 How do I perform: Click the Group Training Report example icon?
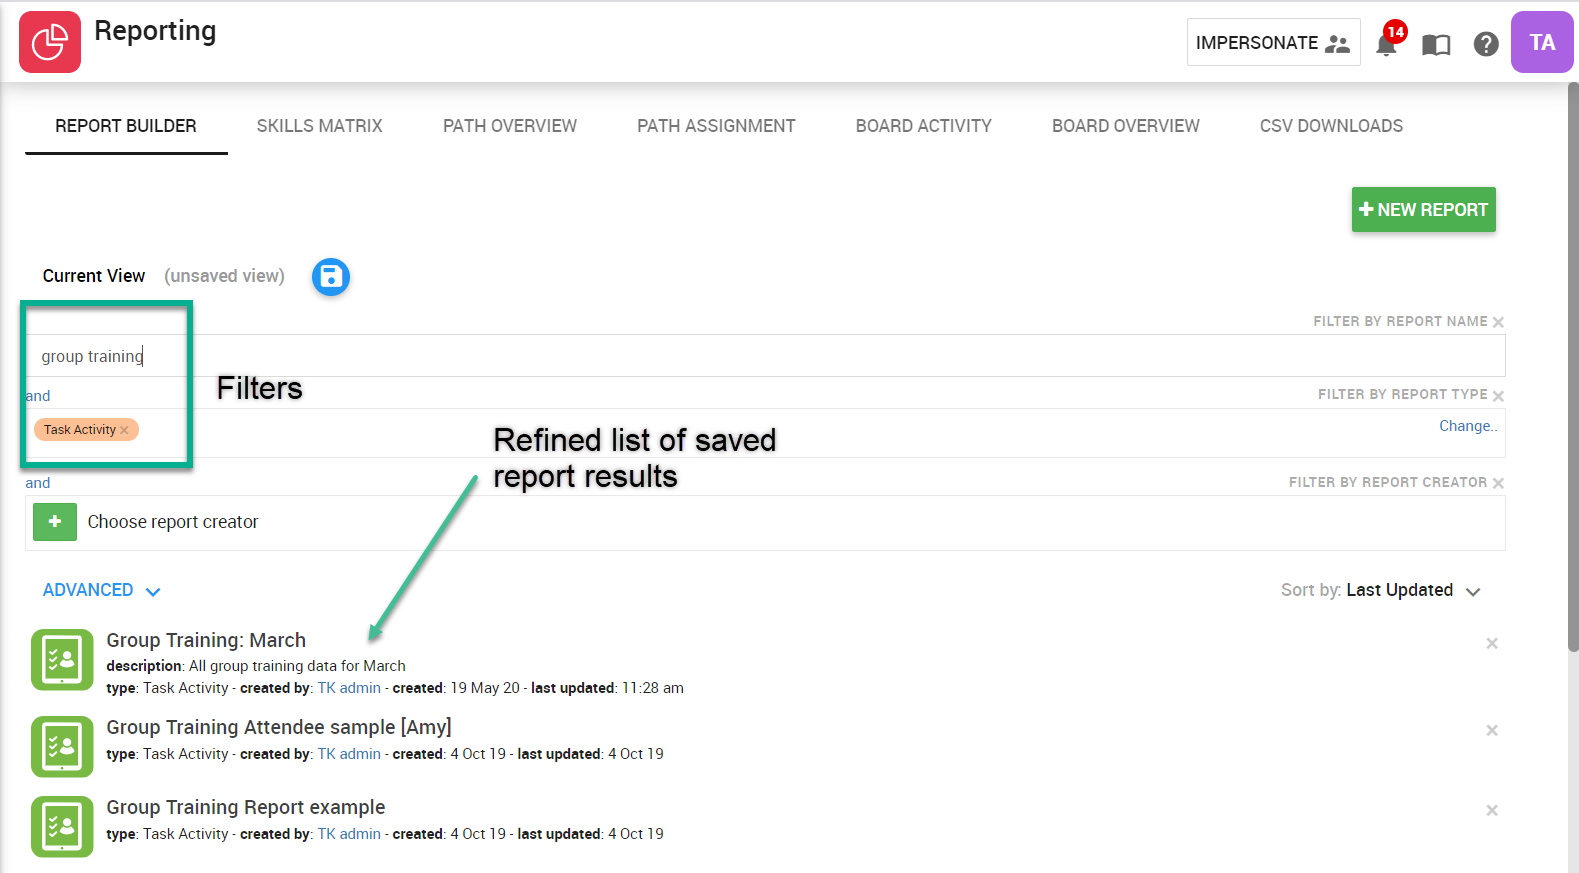point(62,826)
